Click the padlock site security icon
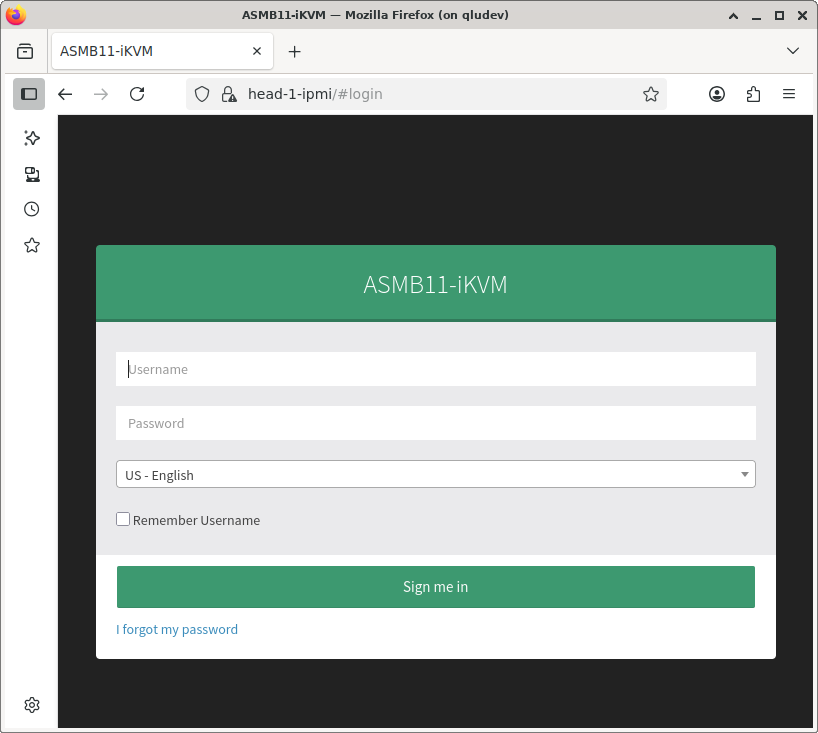Image resolution: width=818 pixels, height=733 pixels. [x=229, y=94]
